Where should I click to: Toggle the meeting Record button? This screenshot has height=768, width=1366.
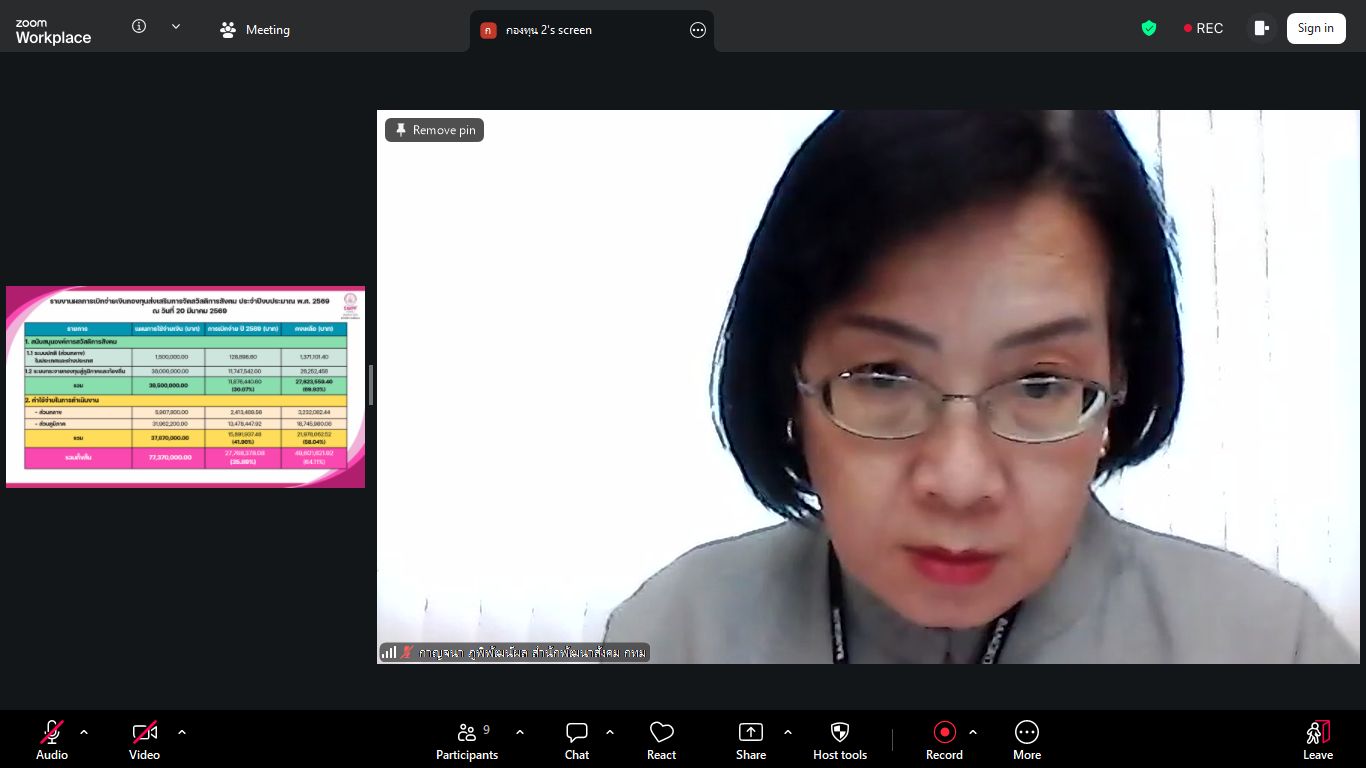[x=944, y=741]
